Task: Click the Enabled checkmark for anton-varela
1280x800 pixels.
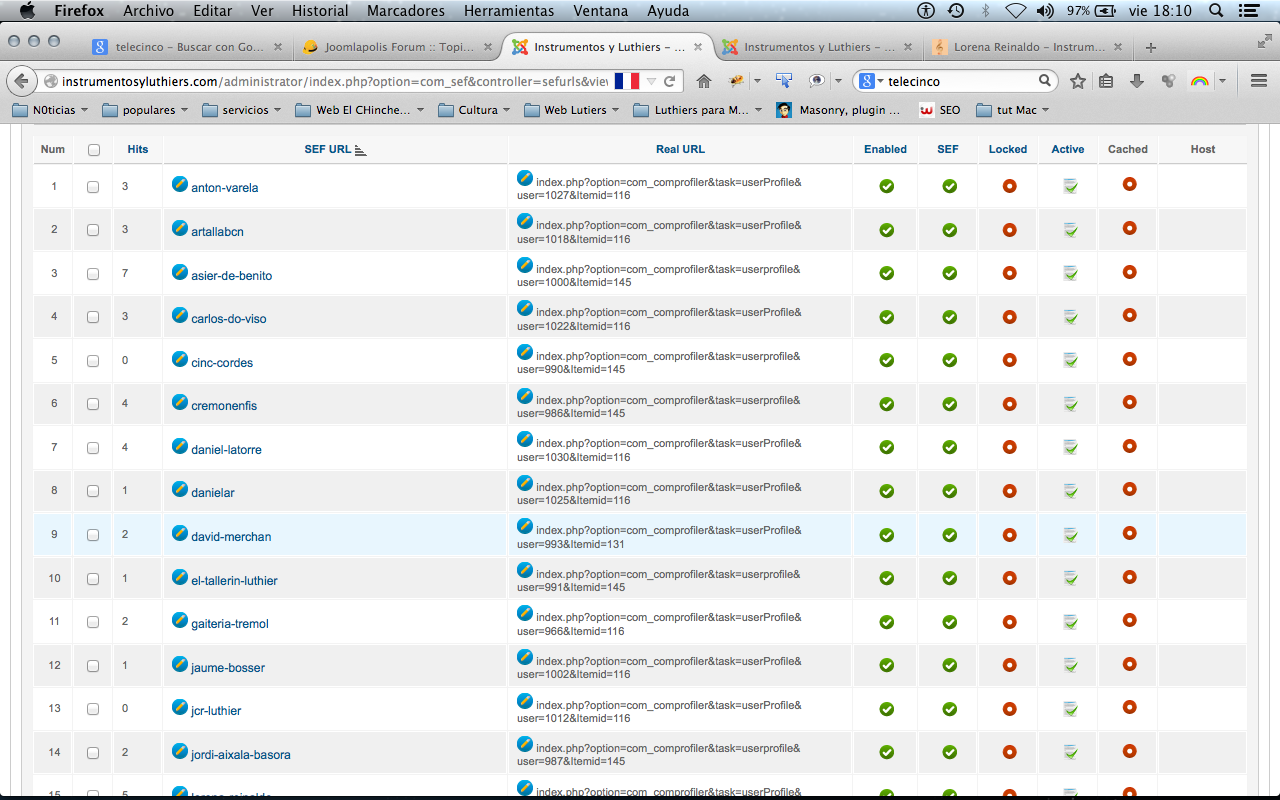Action: click(886, 186)
